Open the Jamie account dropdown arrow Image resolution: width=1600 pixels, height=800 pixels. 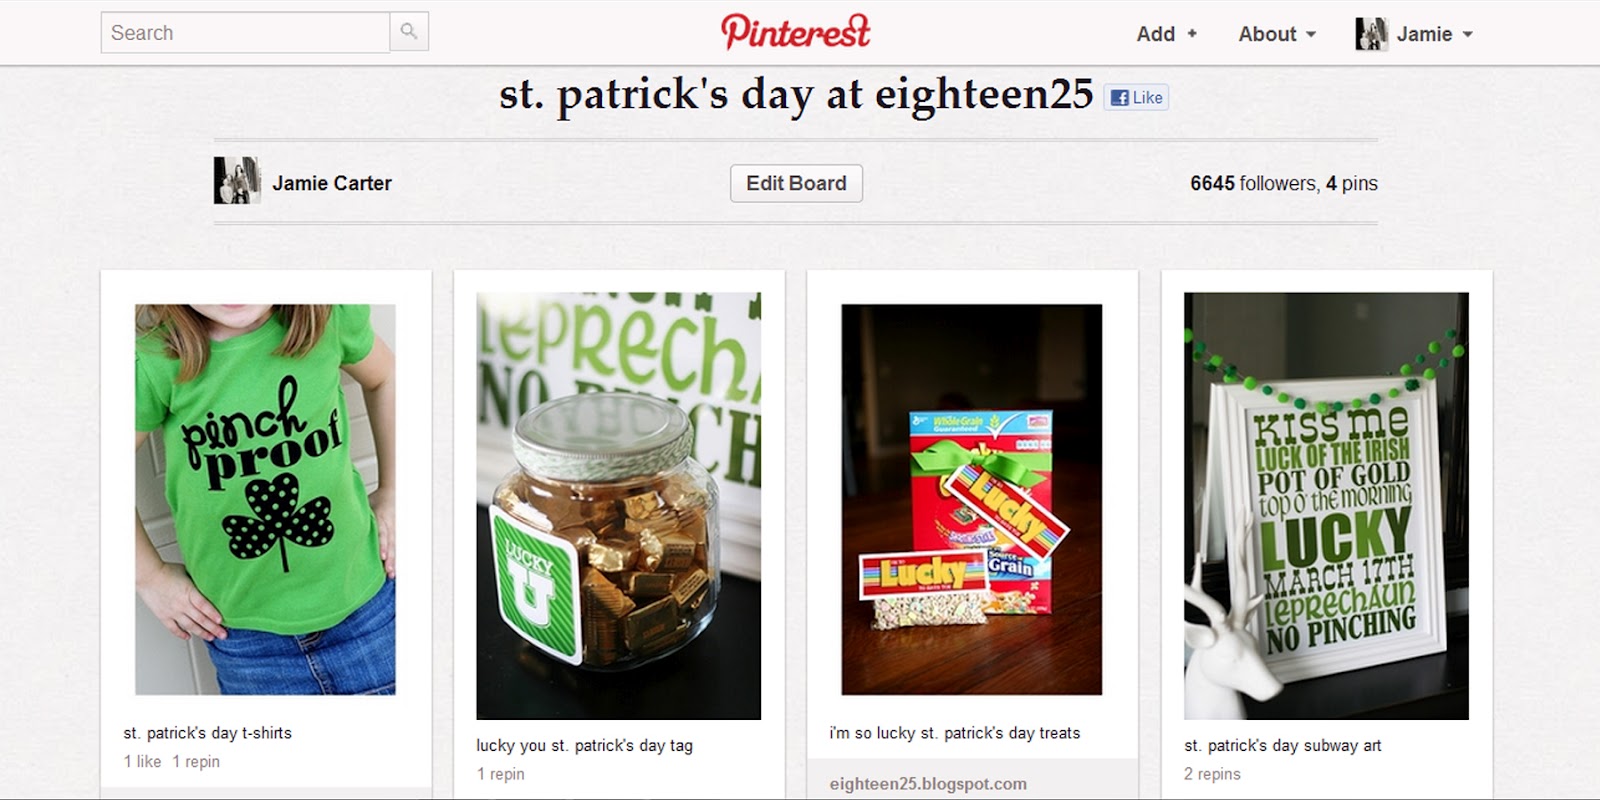pos(1468,34)
